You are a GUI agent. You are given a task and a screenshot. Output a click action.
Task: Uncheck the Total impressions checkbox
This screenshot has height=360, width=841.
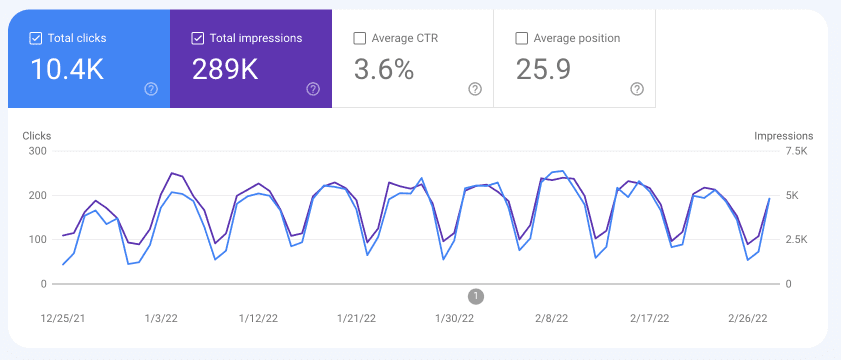coord(197,39)
